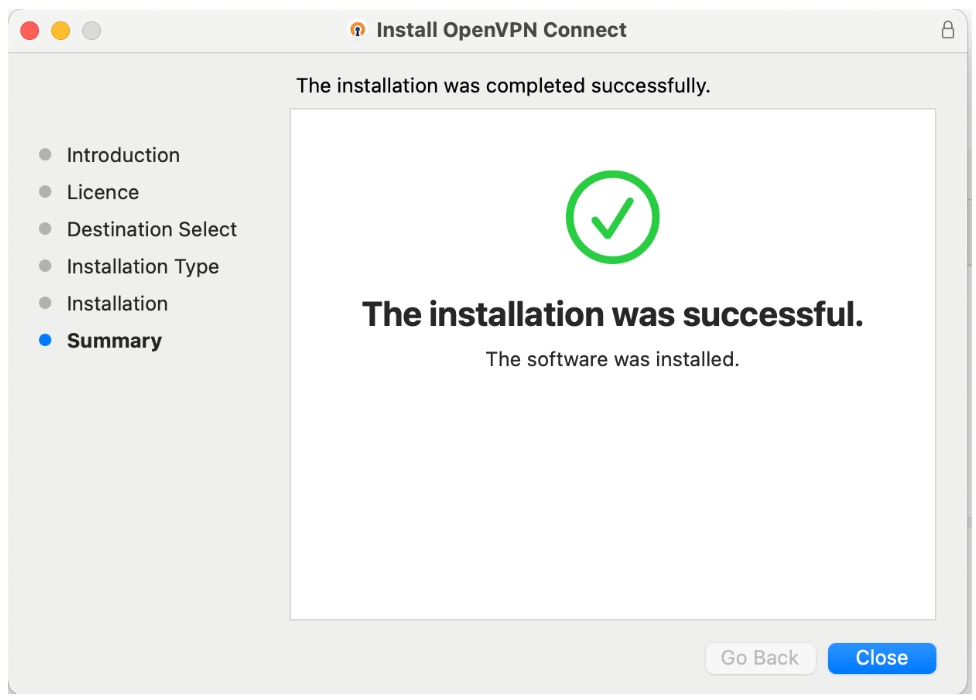Click the blue Summary bullet dot
976x700 pixels.
coord(45,340)
